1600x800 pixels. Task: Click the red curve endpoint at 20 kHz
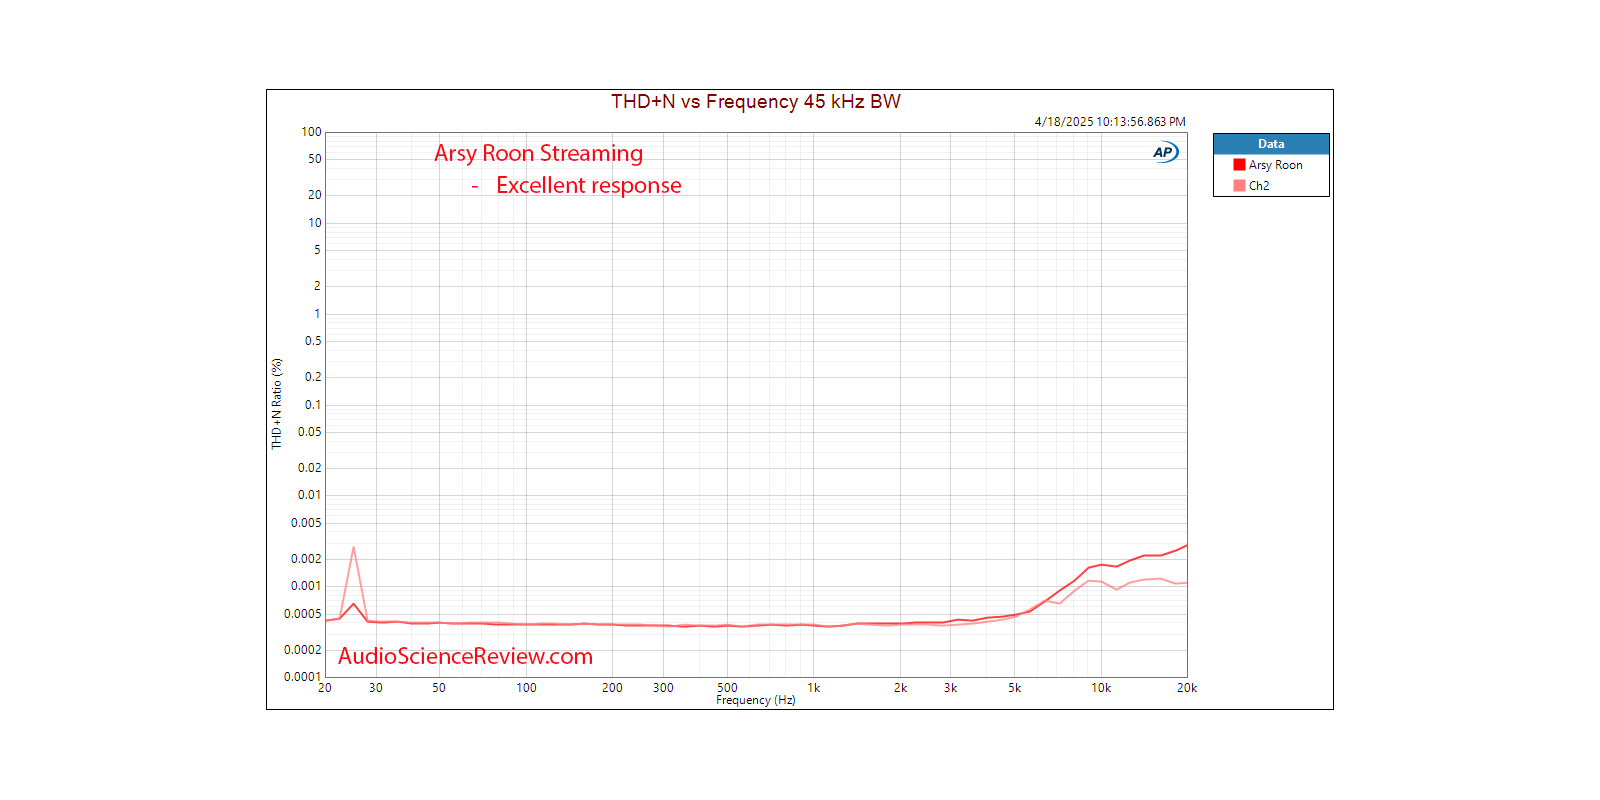tap(1186, 546)
